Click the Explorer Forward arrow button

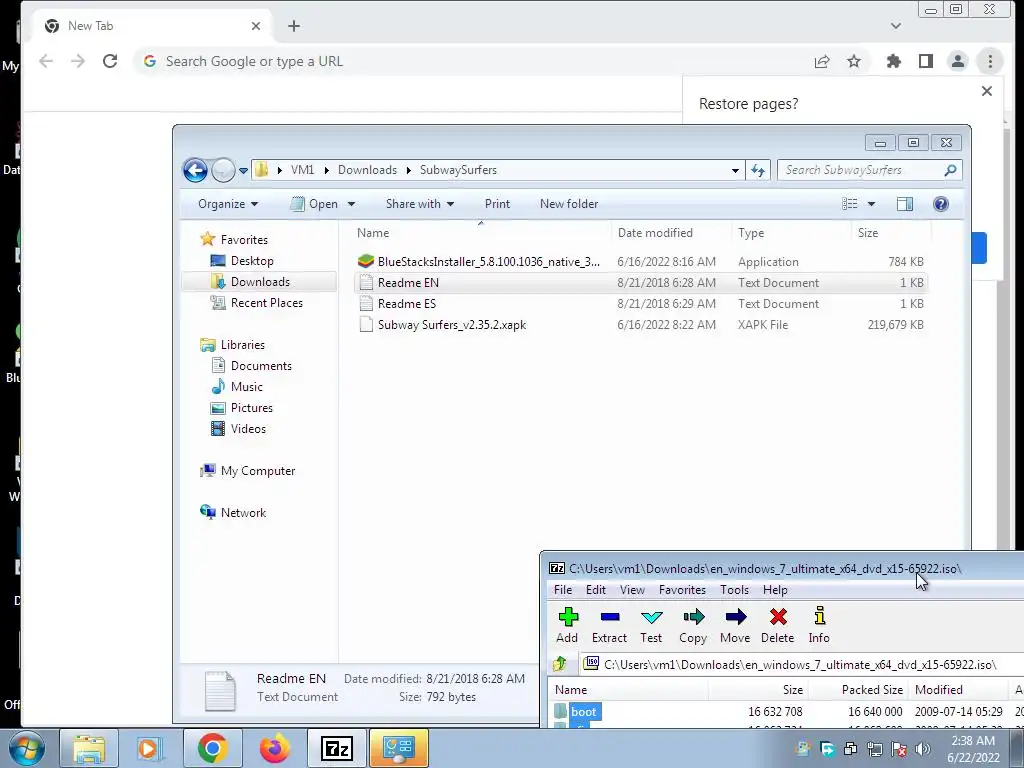click(x=223, y=170)
